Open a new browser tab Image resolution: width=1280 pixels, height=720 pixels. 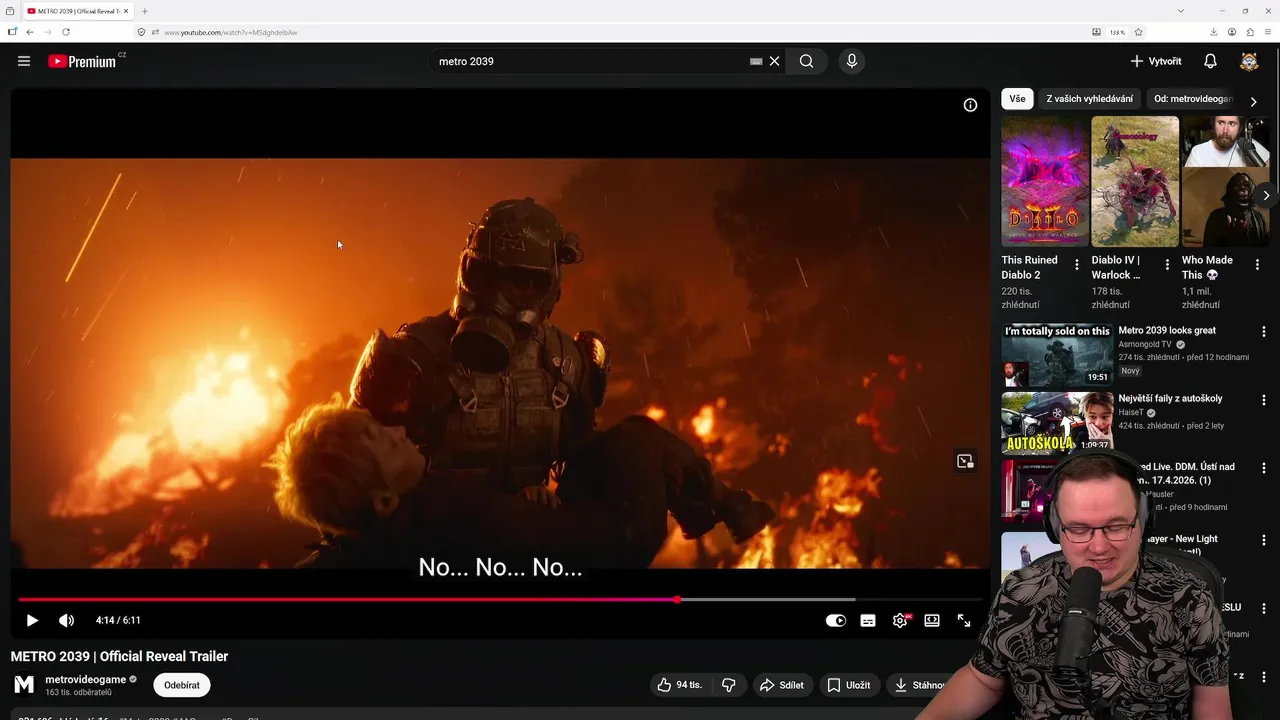tap(144, 11)
